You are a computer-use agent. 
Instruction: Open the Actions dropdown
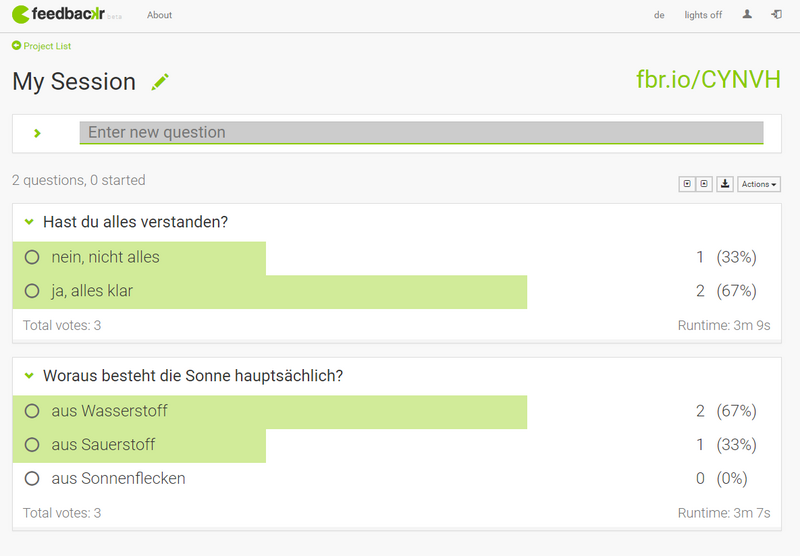click(x=759, y=184)
